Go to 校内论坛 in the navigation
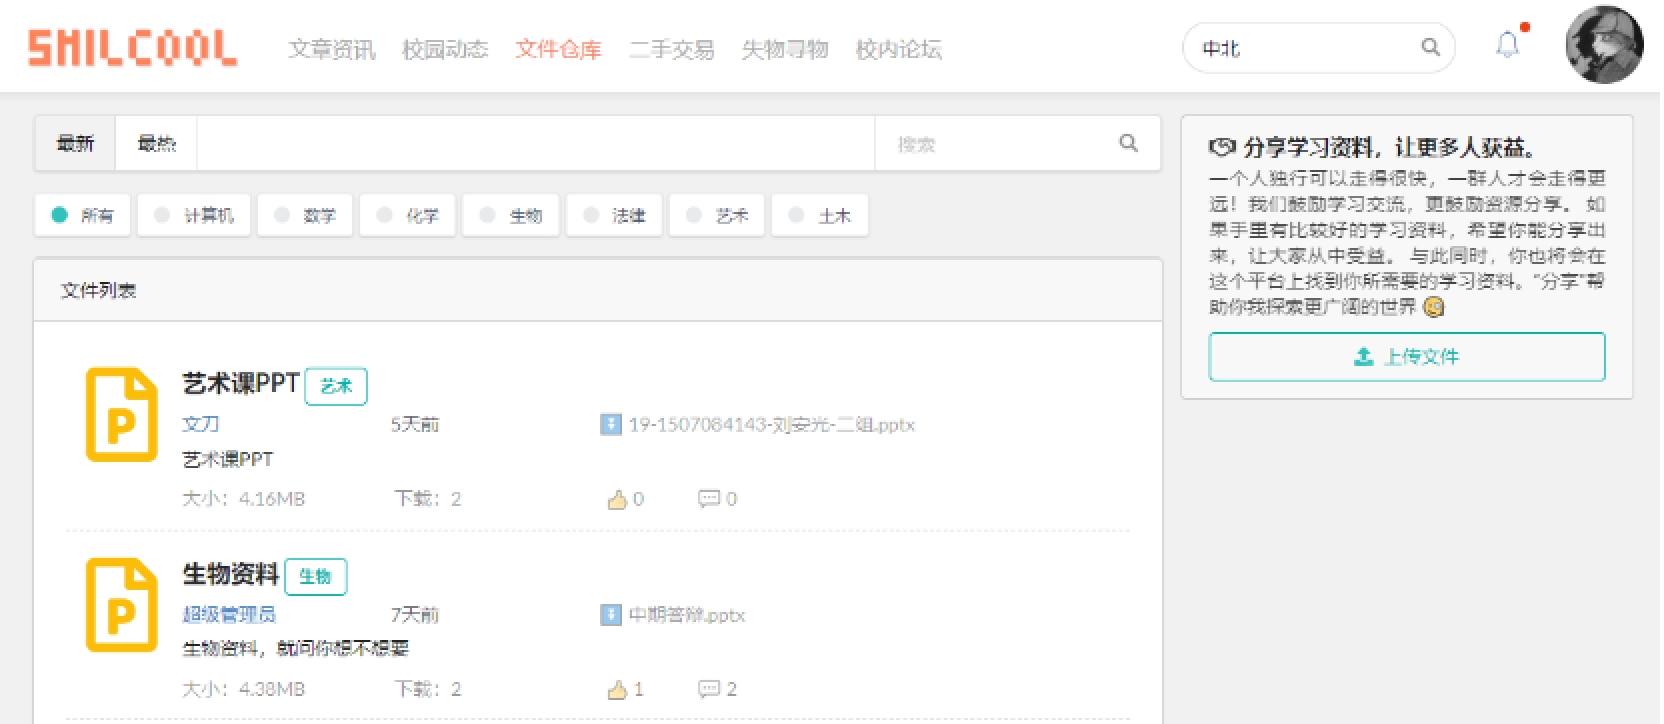 [899, 49]
